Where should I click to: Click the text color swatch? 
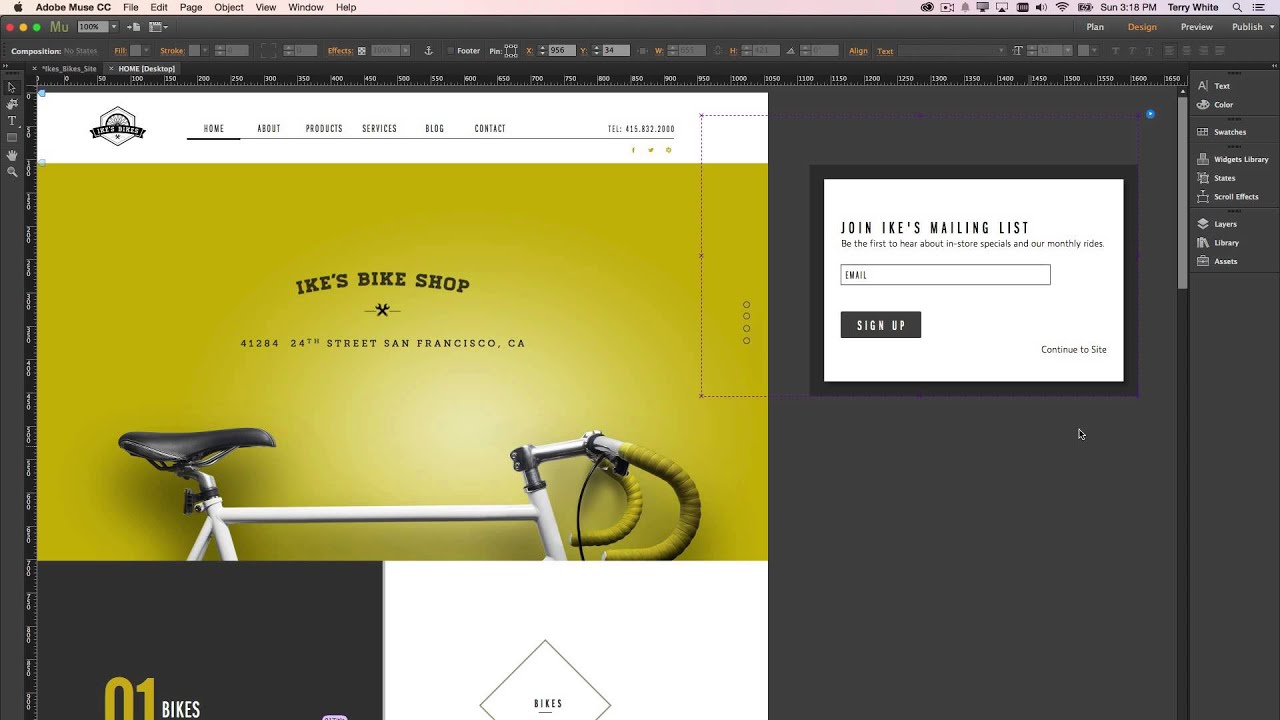[x=1083, y=51]
